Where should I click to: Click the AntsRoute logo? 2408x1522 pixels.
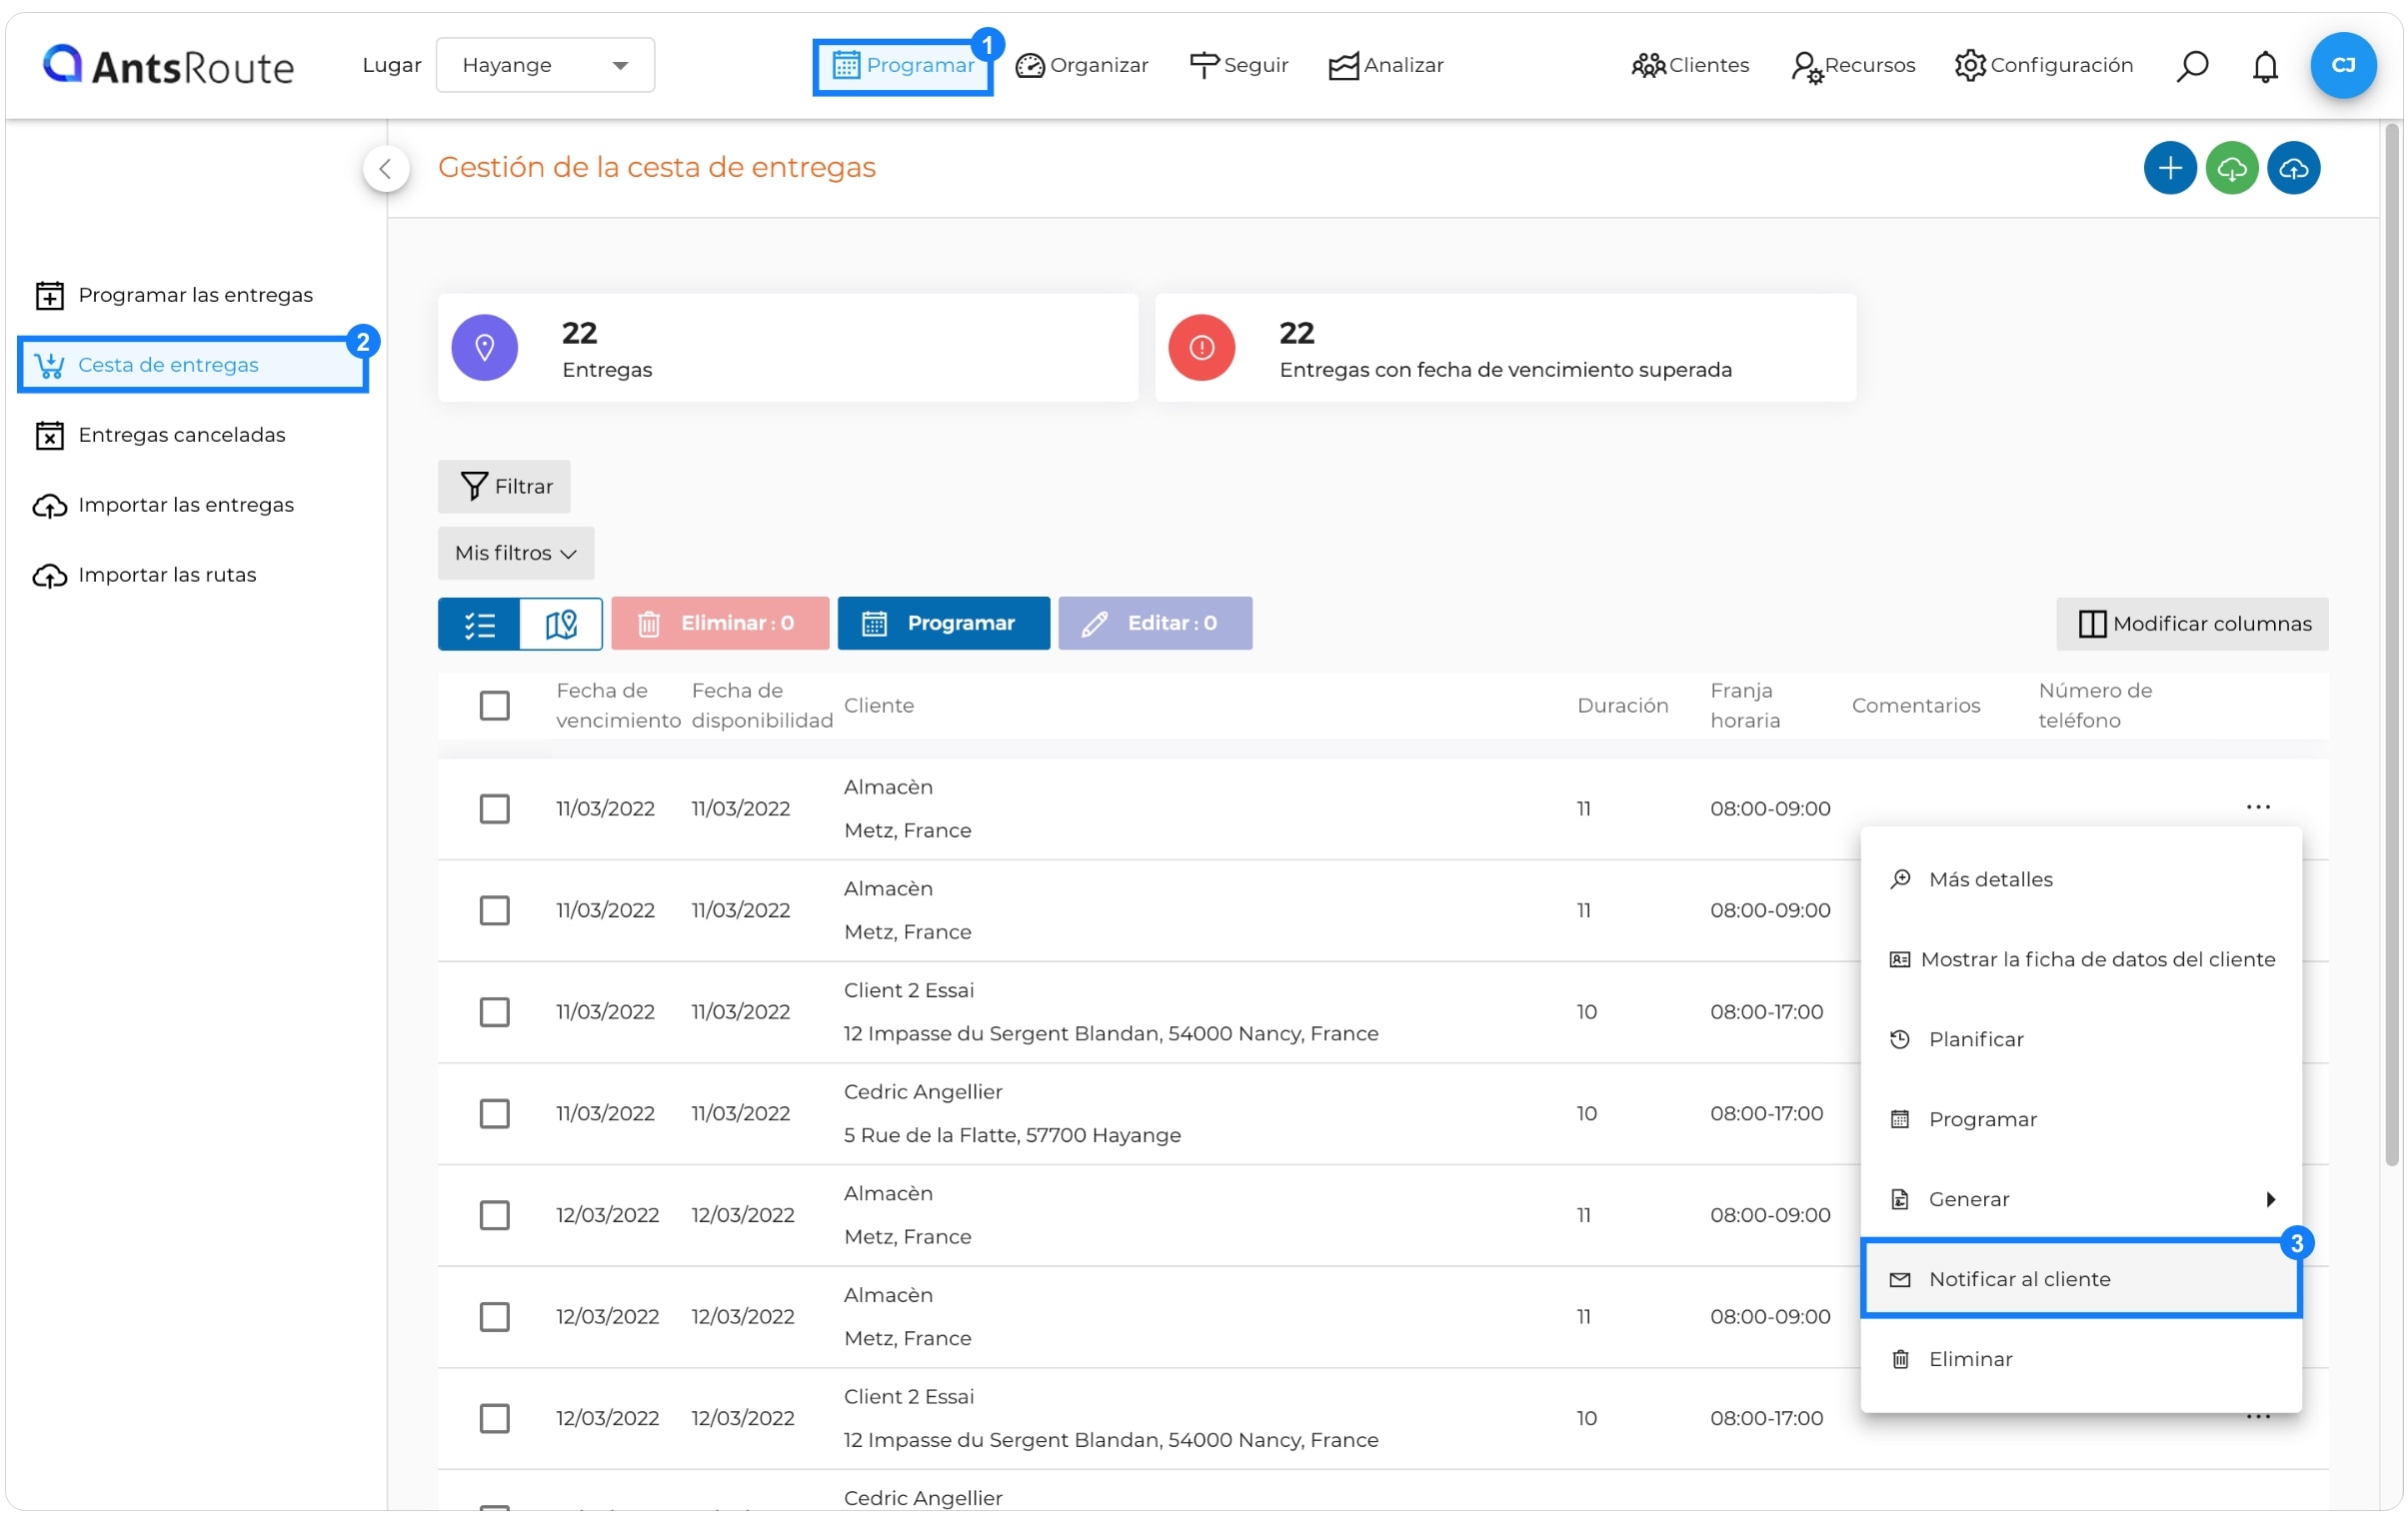(168, 66)
